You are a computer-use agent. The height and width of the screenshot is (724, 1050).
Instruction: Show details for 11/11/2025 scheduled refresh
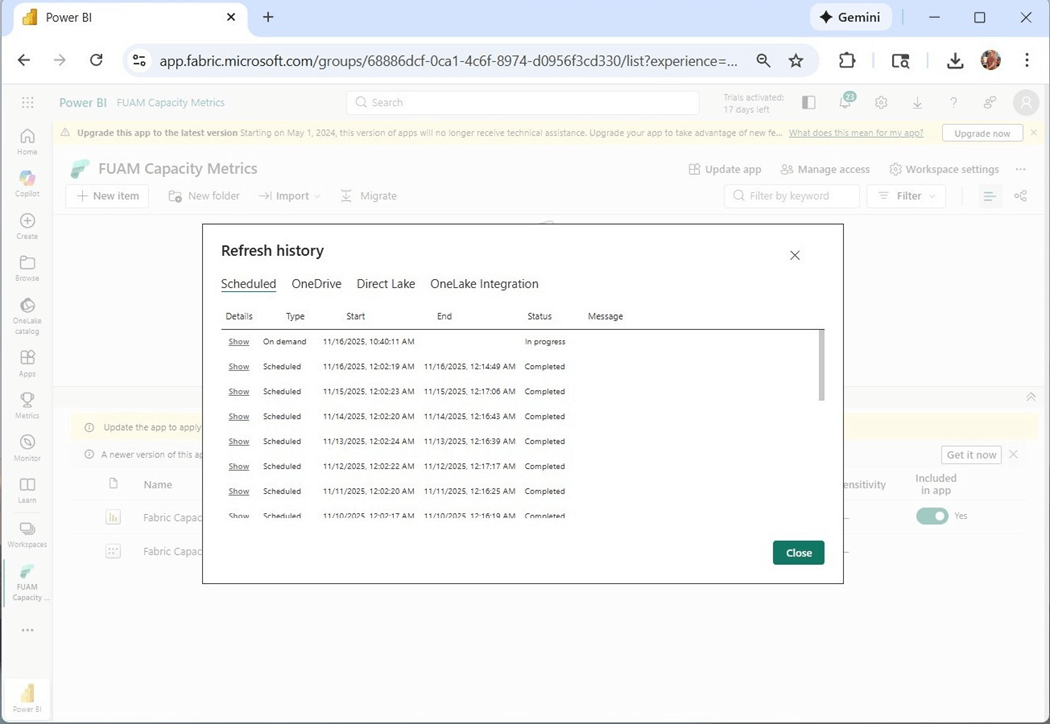pyautogui.click(x=238, y=491)
